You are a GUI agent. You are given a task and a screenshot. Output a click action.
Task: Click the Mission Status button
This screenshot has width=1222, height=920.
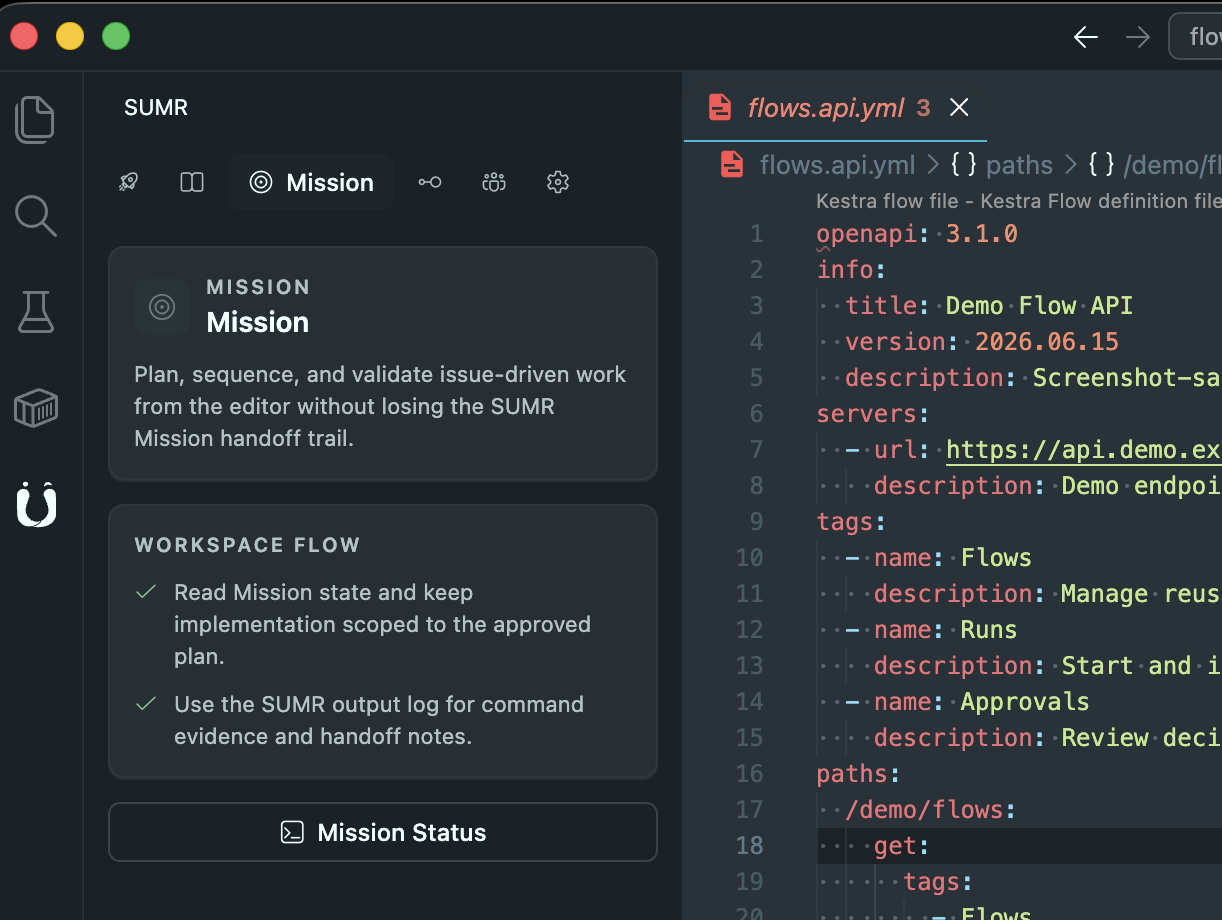click(x=383, y=832)
